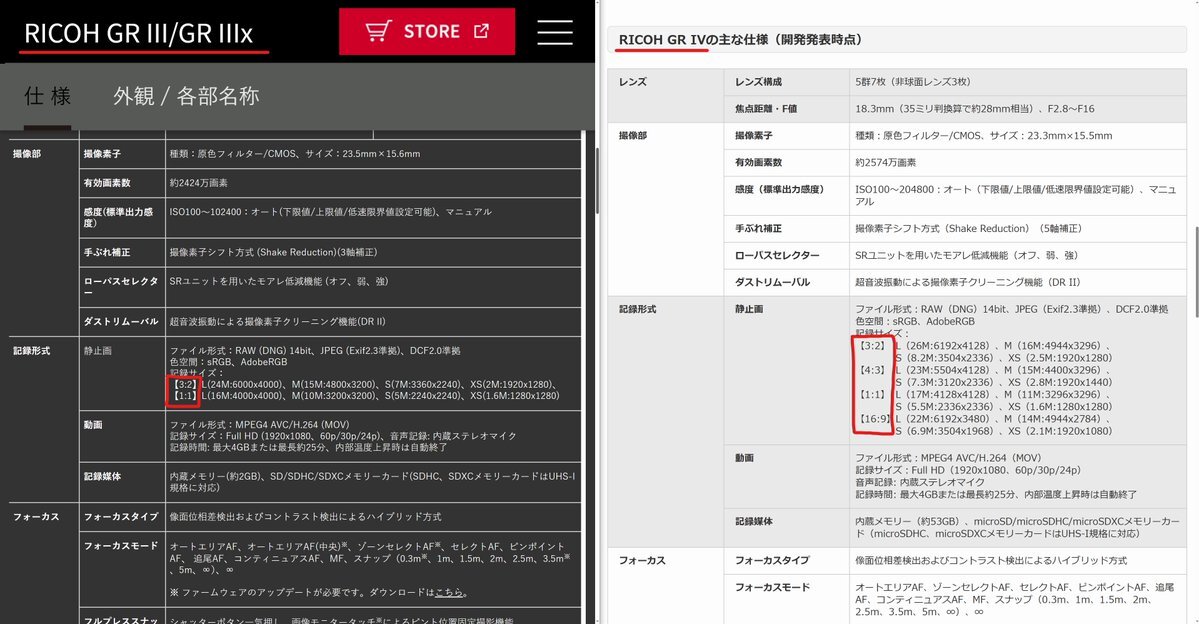Open the red STORE button
This screenshot has height=624, width=1199.
point(427,31)
